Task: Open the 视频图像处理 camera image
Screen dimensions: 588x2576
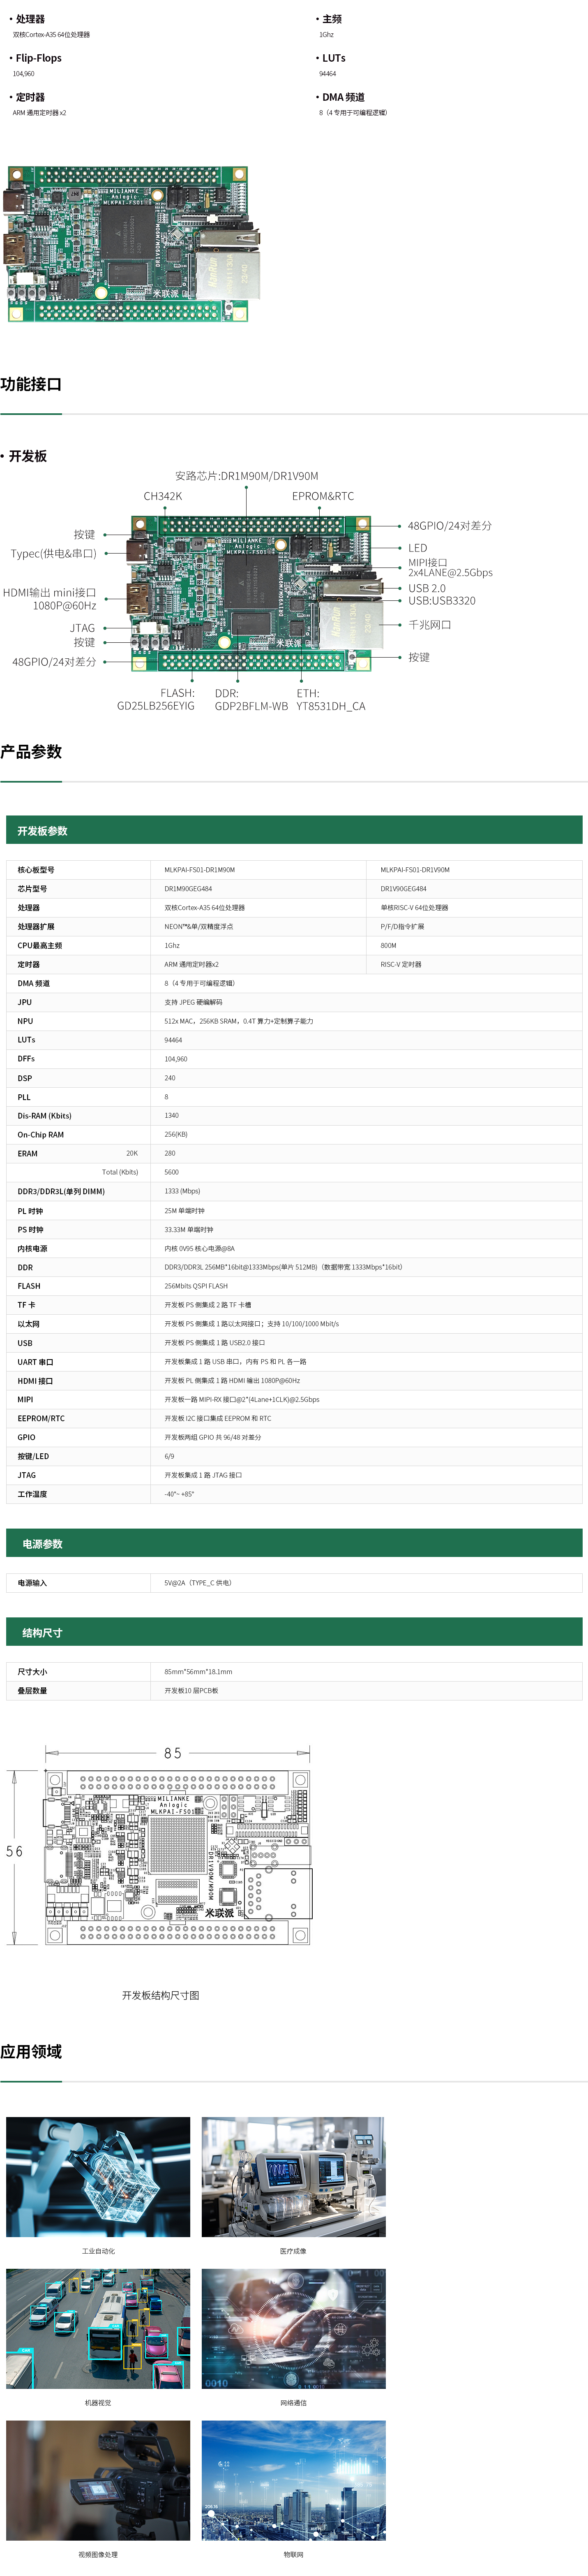Action: click(x=98, y=2481)
